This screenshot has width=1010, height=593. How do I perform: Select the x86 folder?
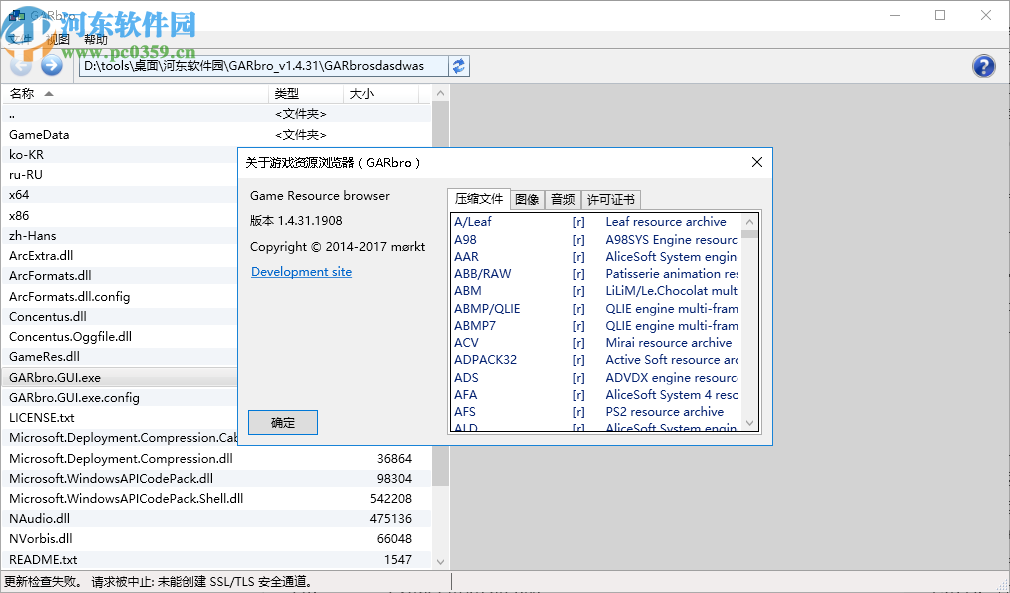[120, 215]
